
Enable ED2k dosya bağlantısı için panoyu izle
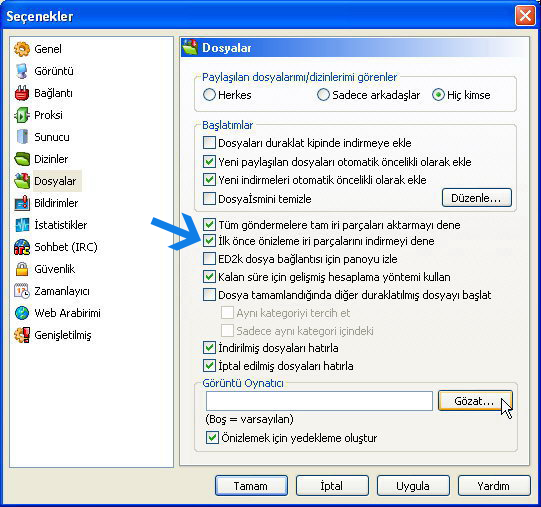pyautogui.click(x=209, y=259)
